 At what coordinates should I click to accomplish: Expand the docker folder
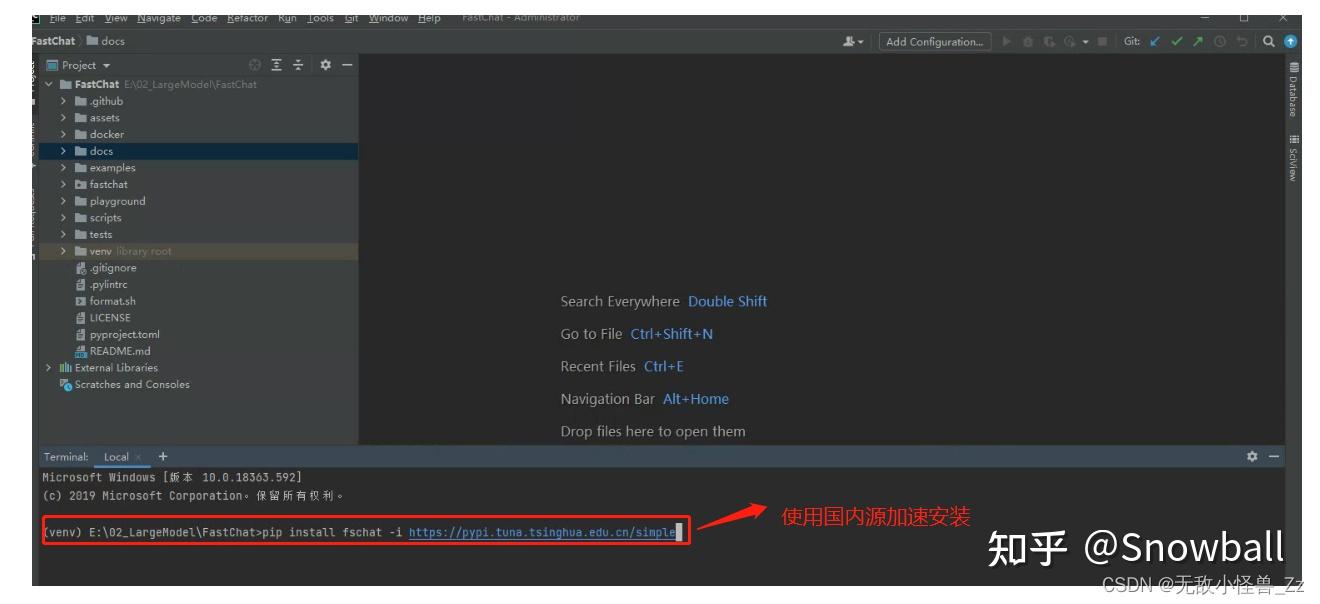point(63,134)
